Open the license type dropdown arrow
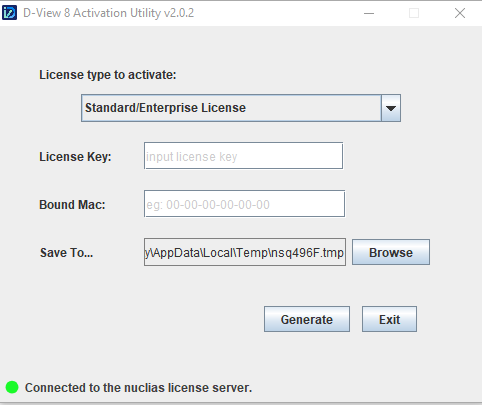 coord(391,108)
